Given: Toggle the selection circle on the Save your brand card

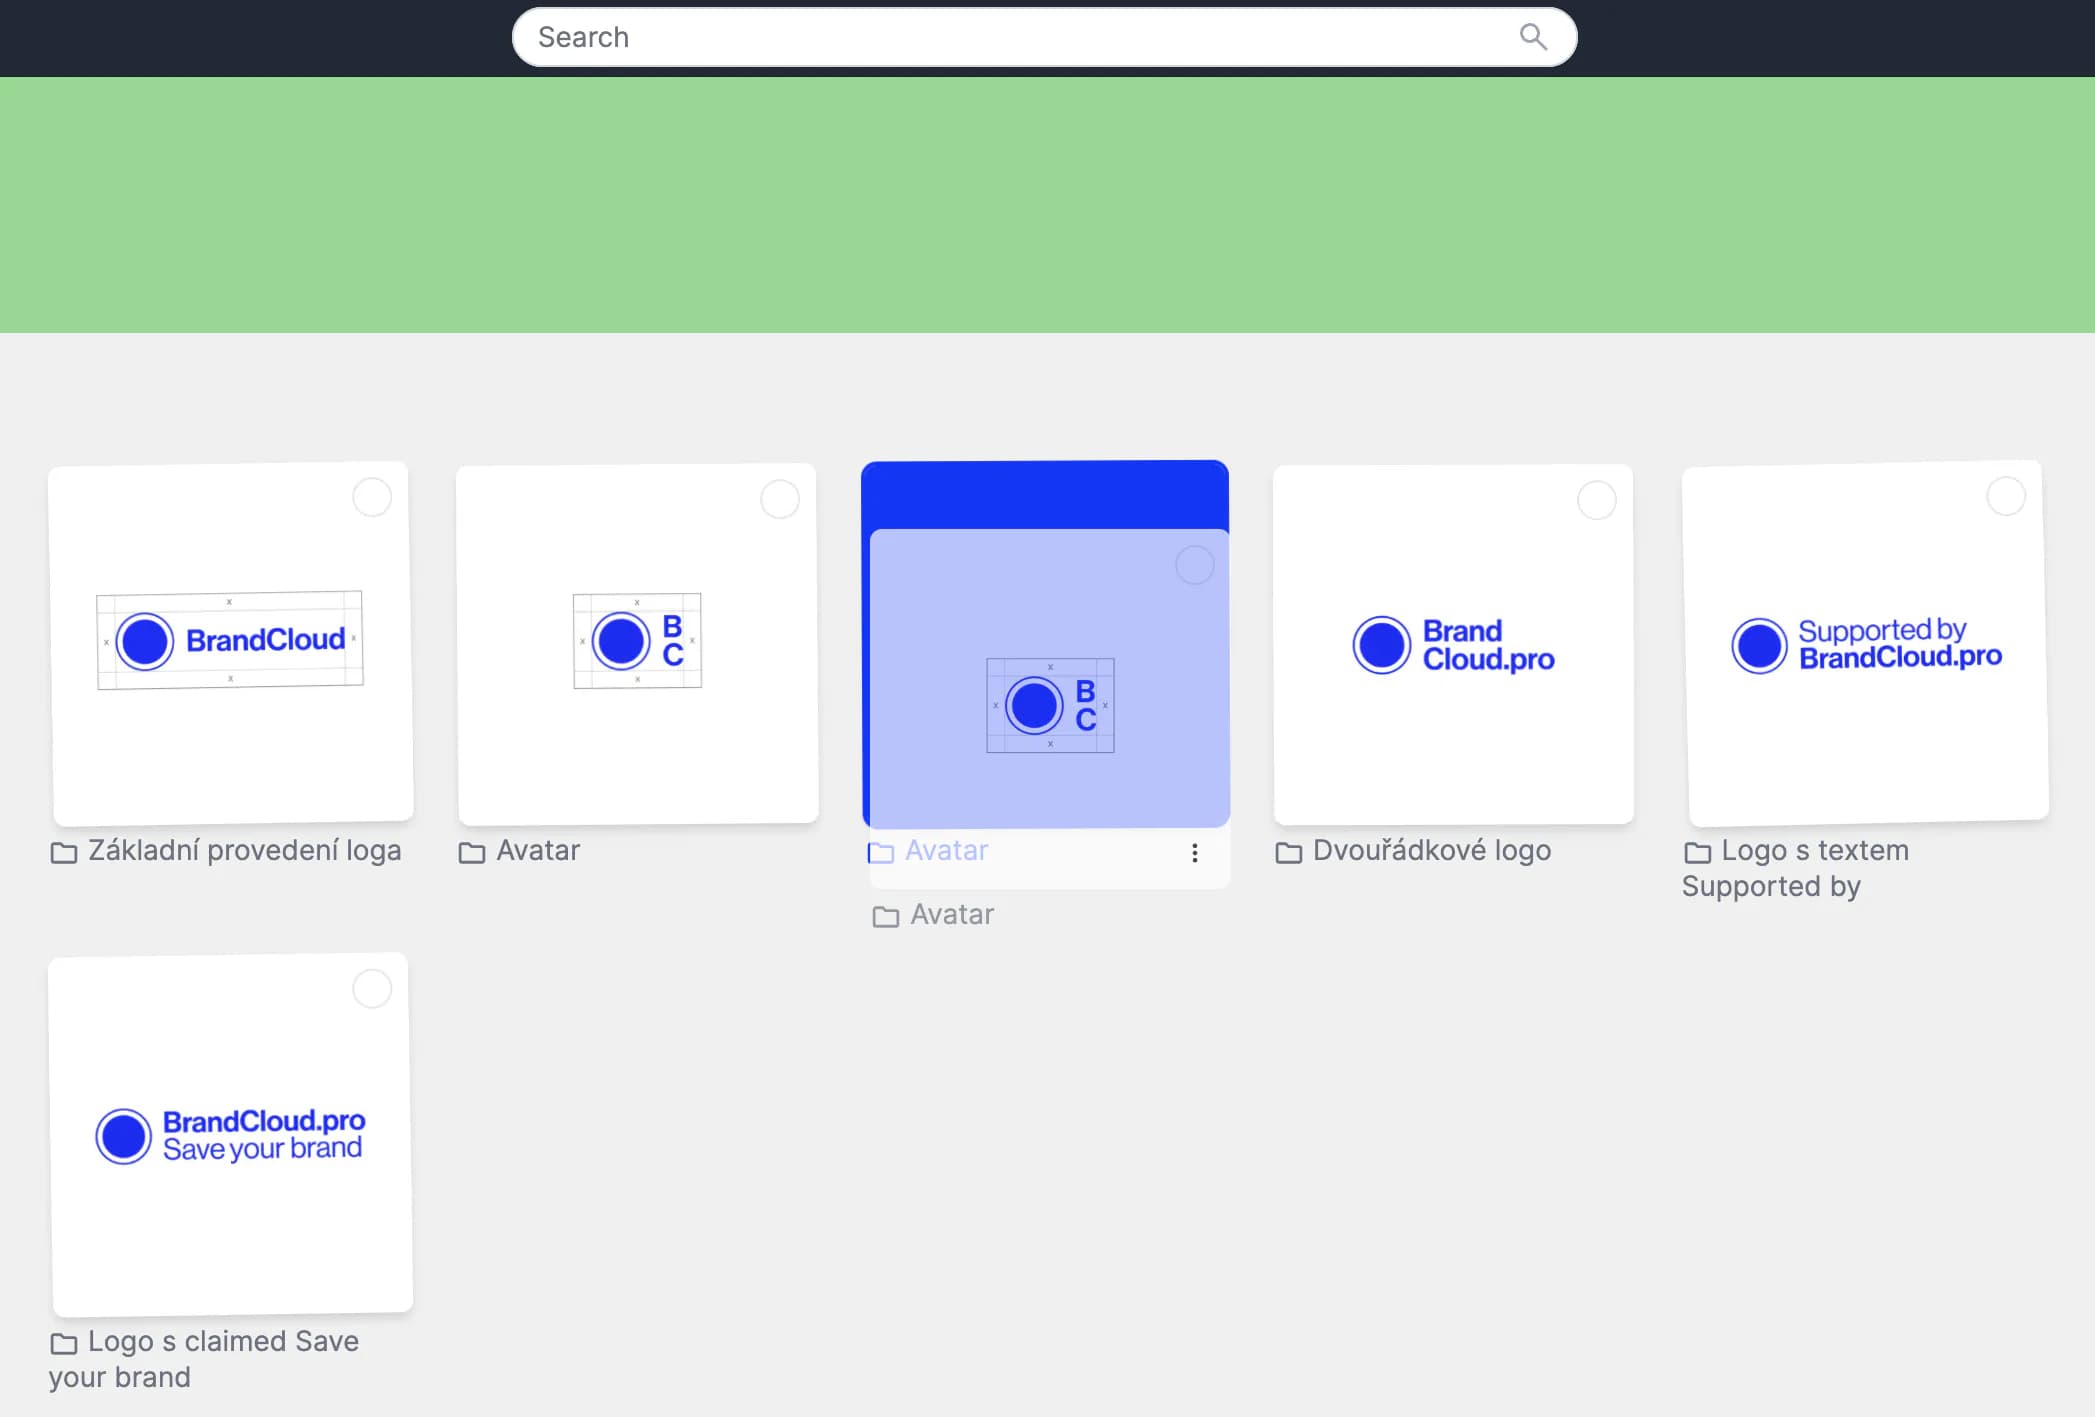Looking at the screenshot, I should [x=372, y=989].
